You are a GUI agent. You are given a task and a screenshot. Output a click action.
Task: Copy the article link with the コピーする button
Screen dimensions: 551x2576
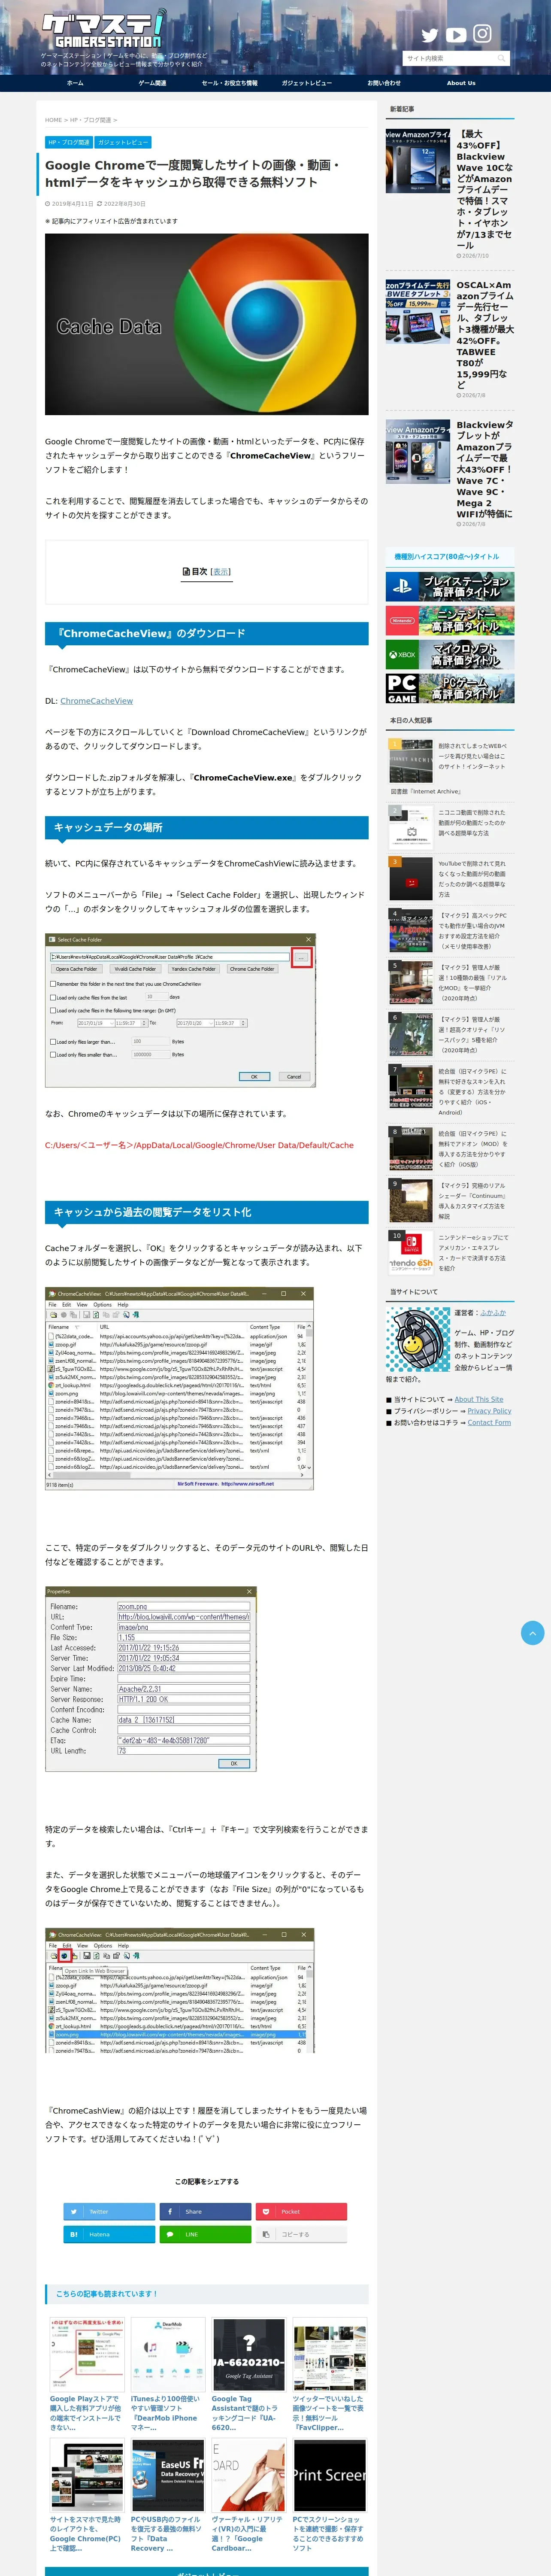(x=301, y=2234)
